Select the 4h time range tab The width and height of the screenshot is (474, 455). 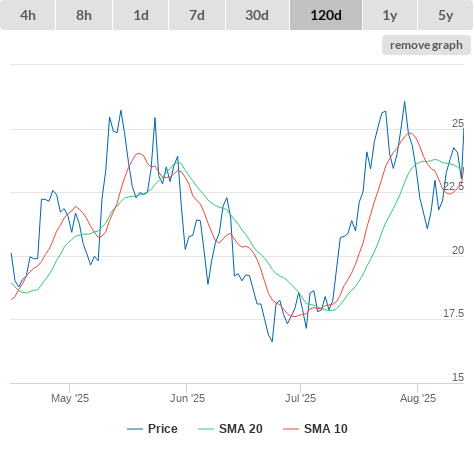click(x=27, y=15)
